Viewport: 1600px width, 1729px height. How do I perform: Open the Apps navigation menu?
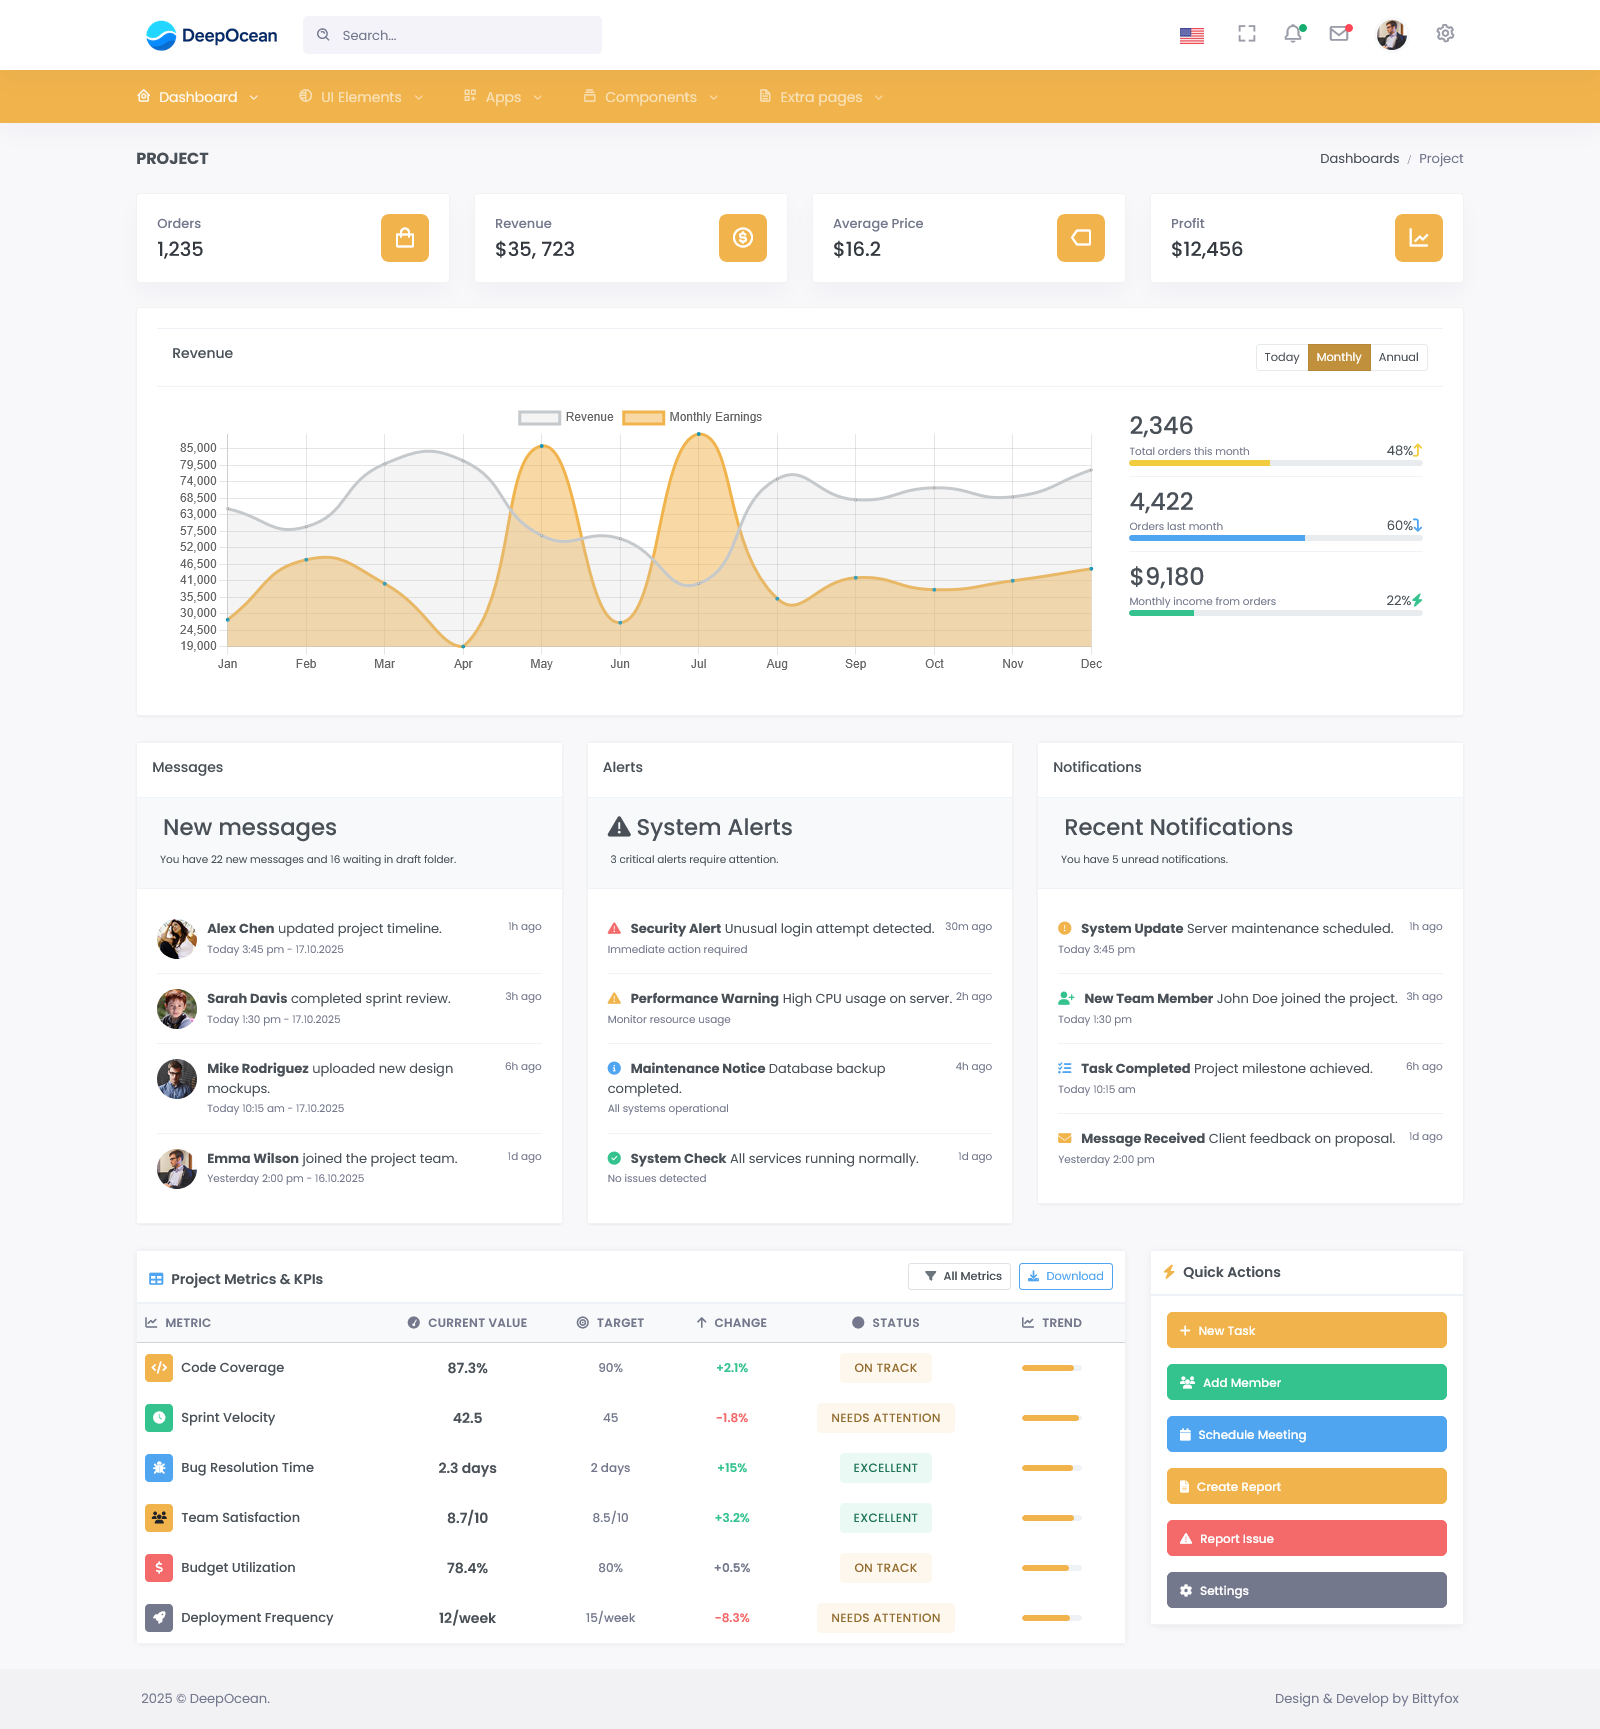click(x=503, y=97)
